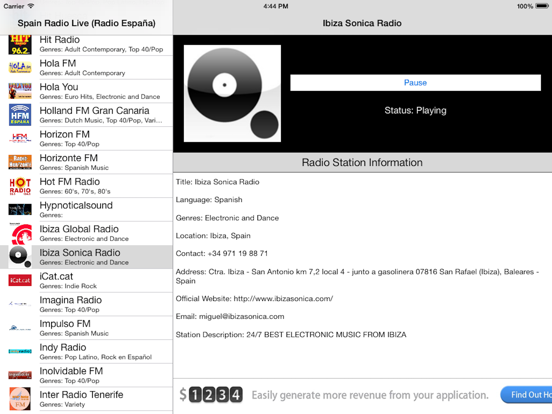Select the Impulso FM station logo
The width and height of the screenshot is (552, 414).
pos(20,328)
